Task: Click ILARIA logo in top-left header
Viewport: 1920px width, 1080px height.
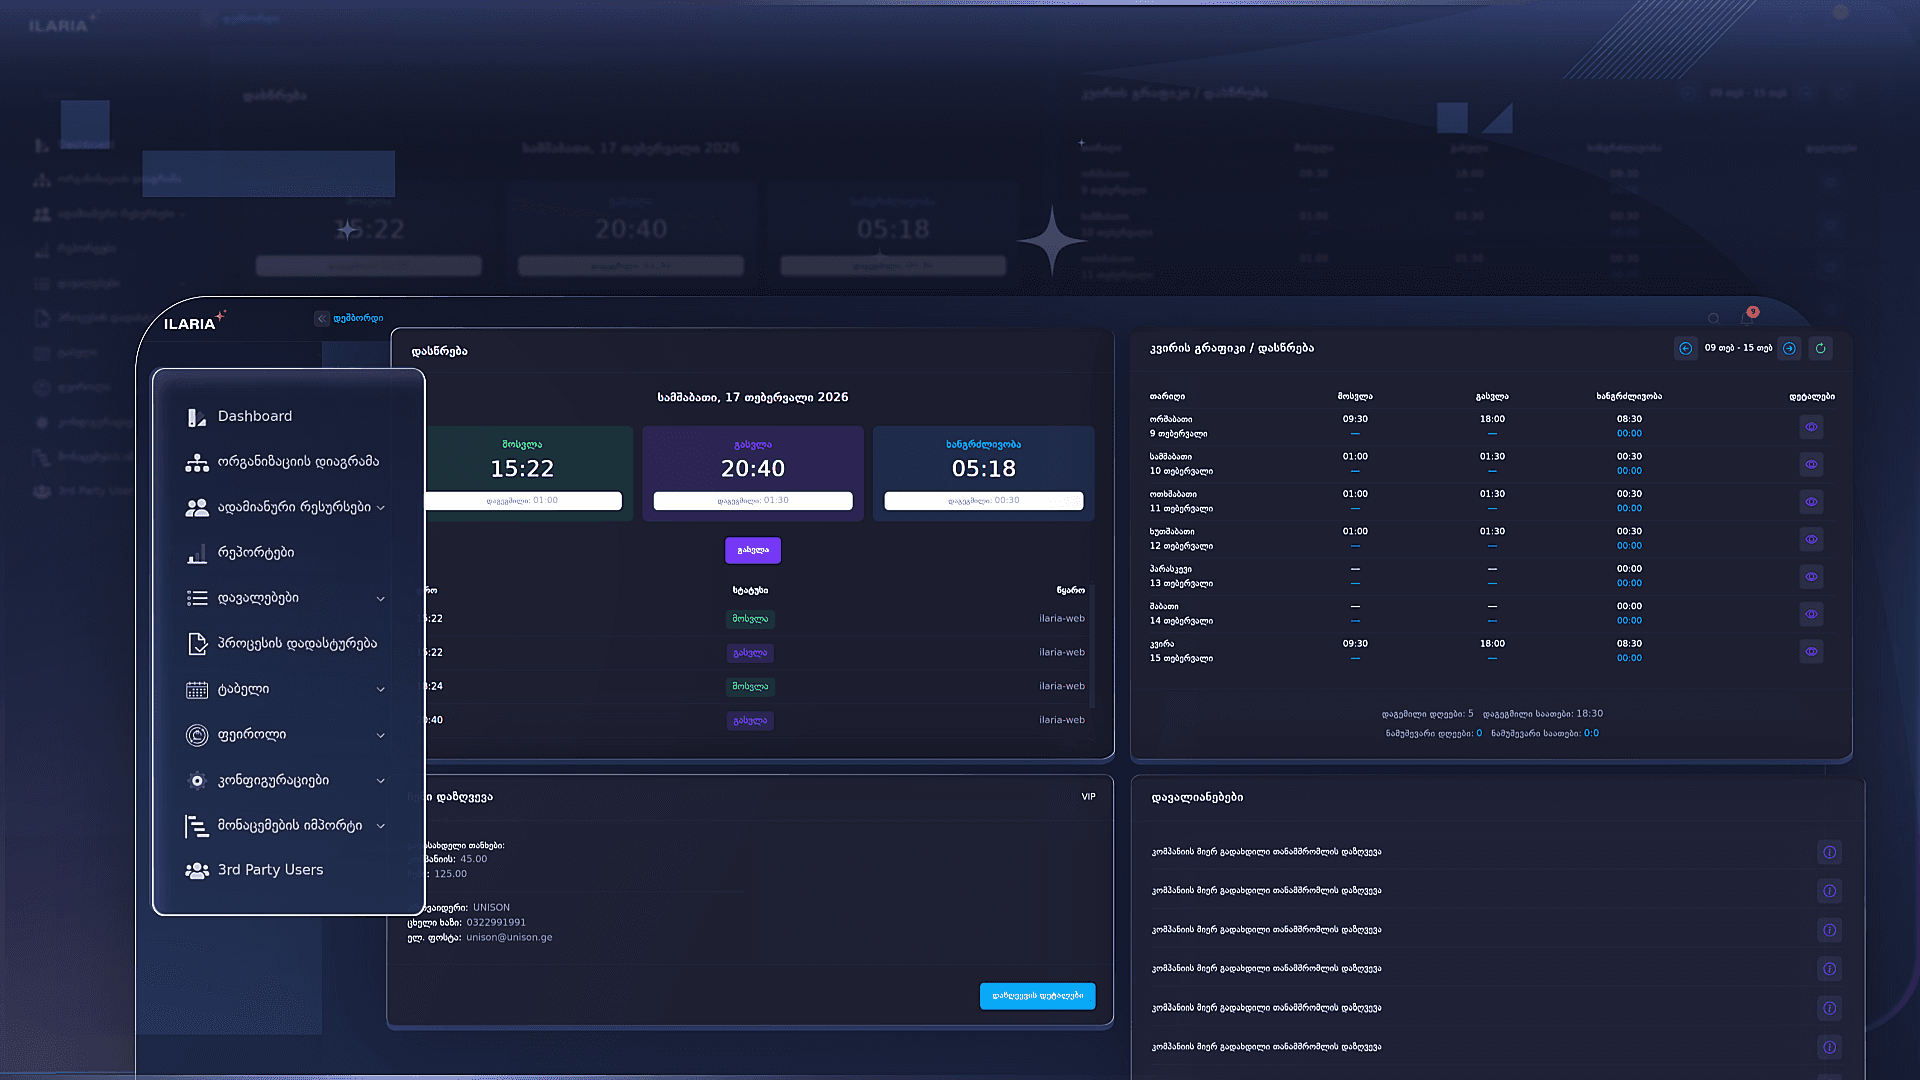Action: tap(190, 323)
